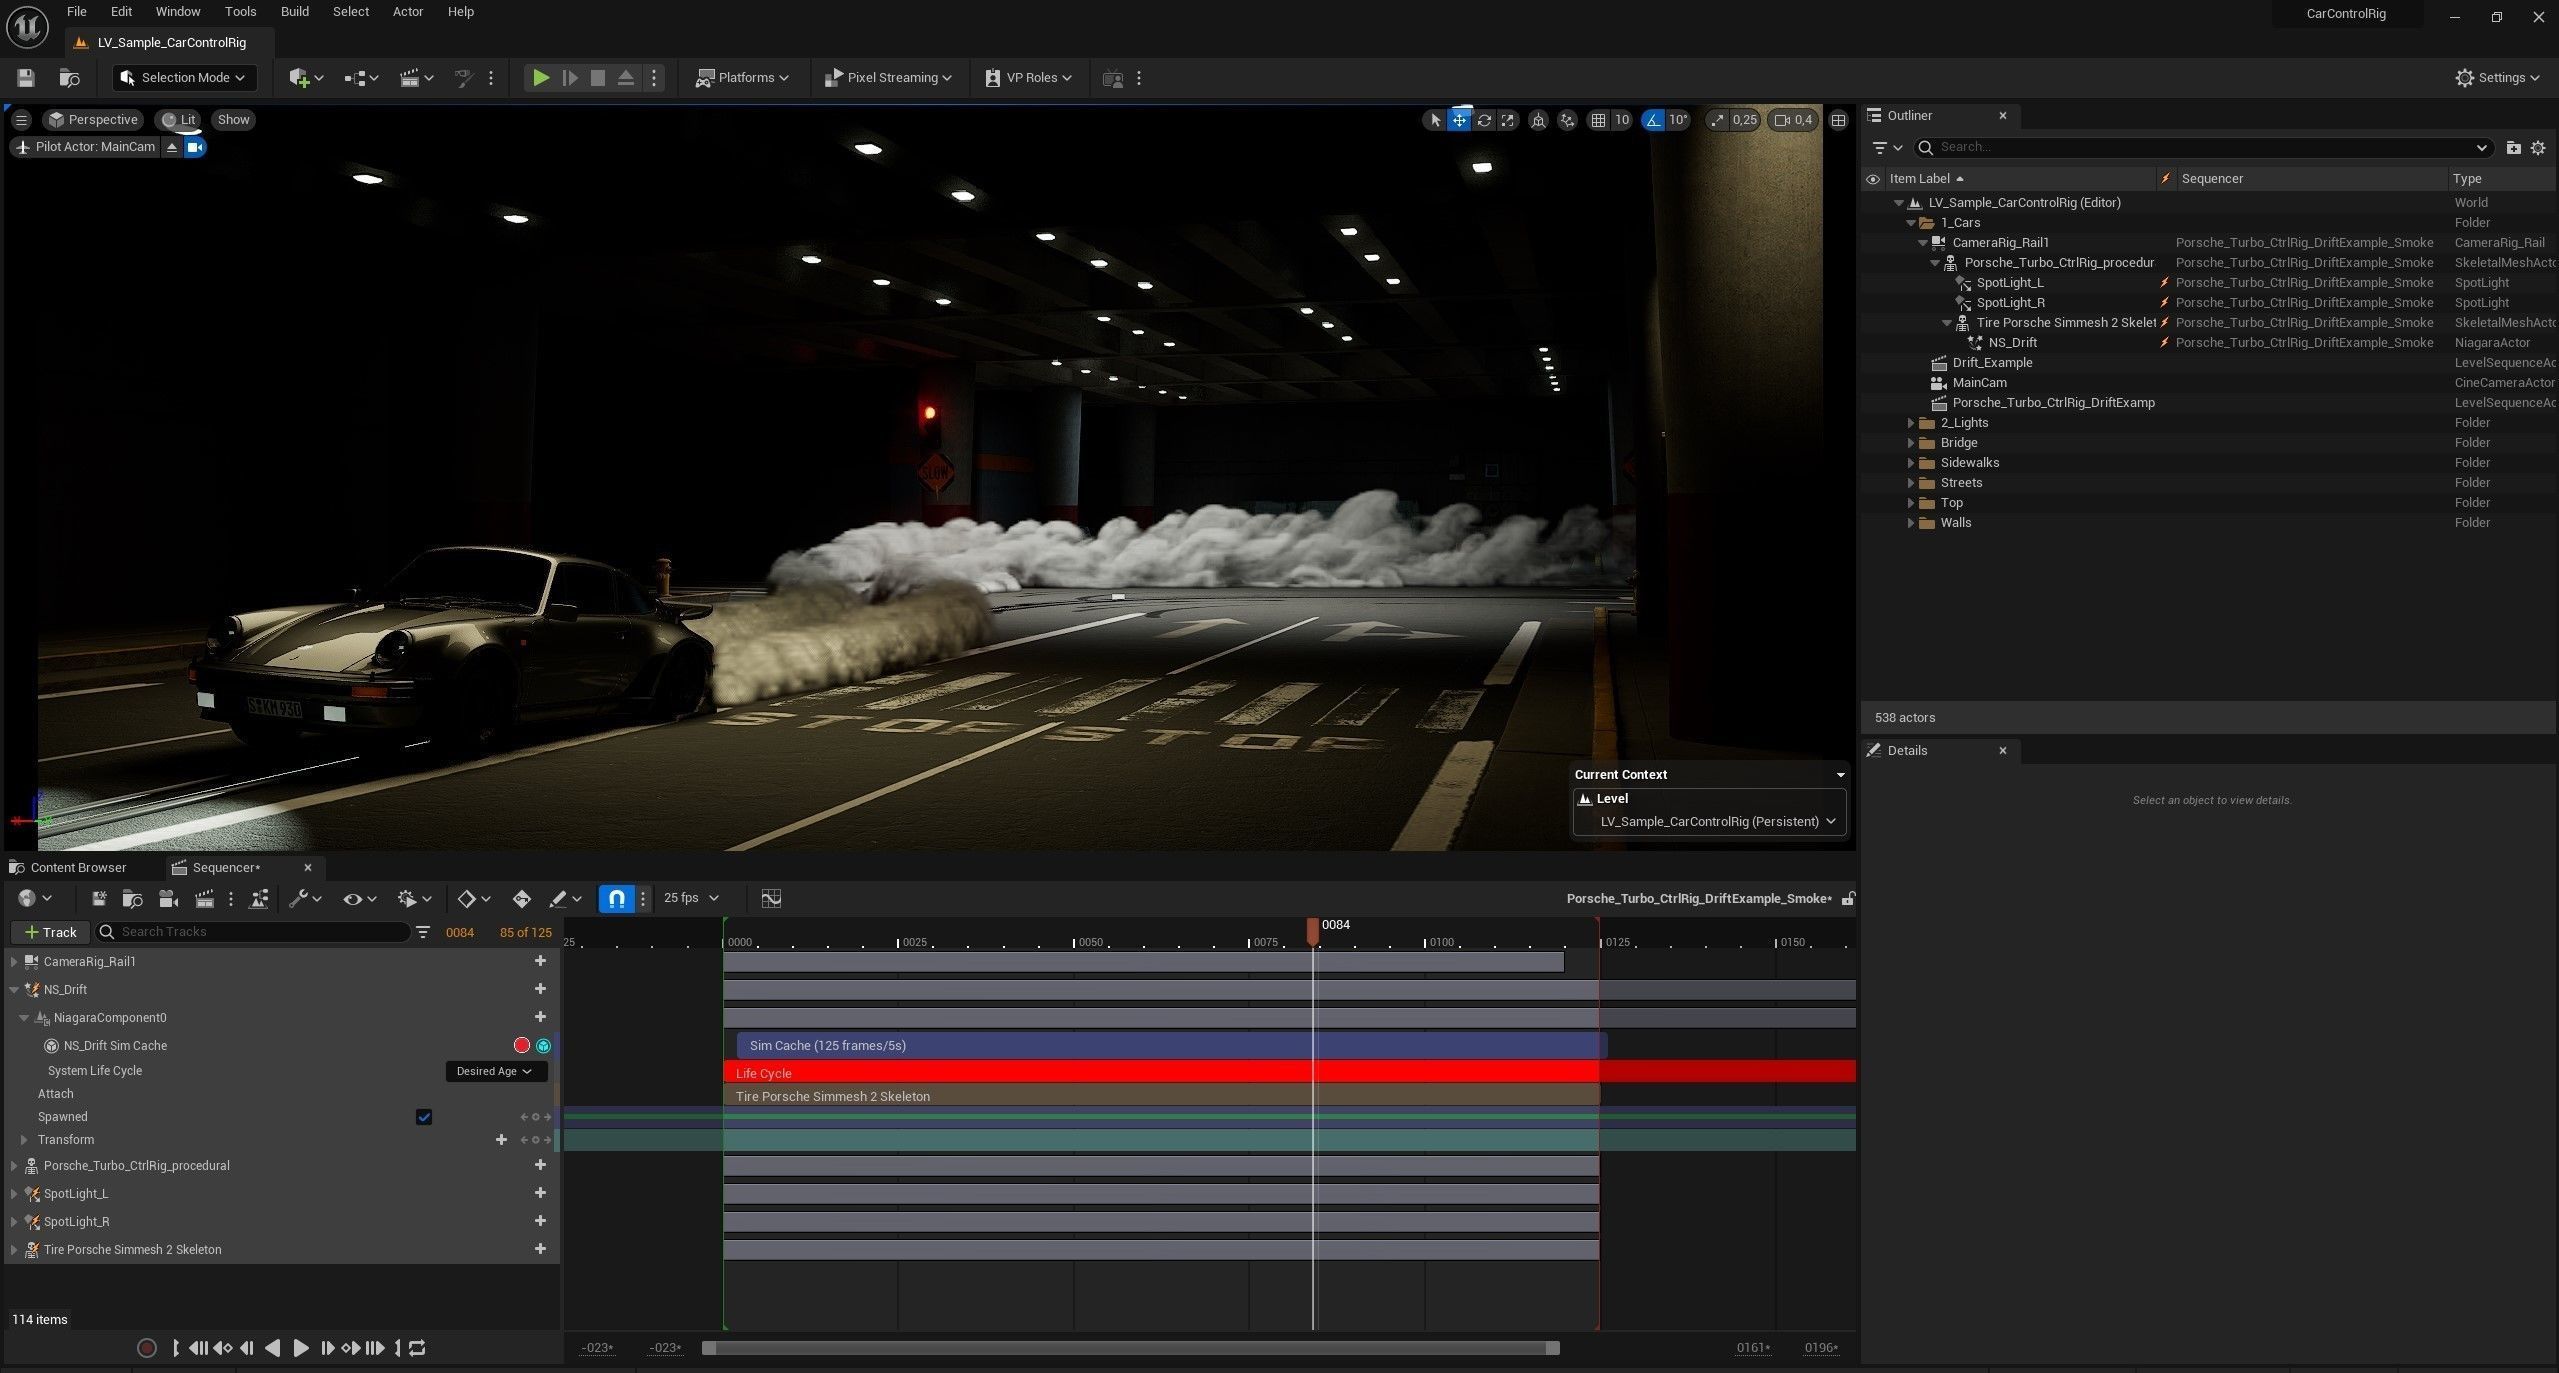This screenshot has height=1373, width=2559.
Task: Open the editor Settings button
Action: 2497,78
